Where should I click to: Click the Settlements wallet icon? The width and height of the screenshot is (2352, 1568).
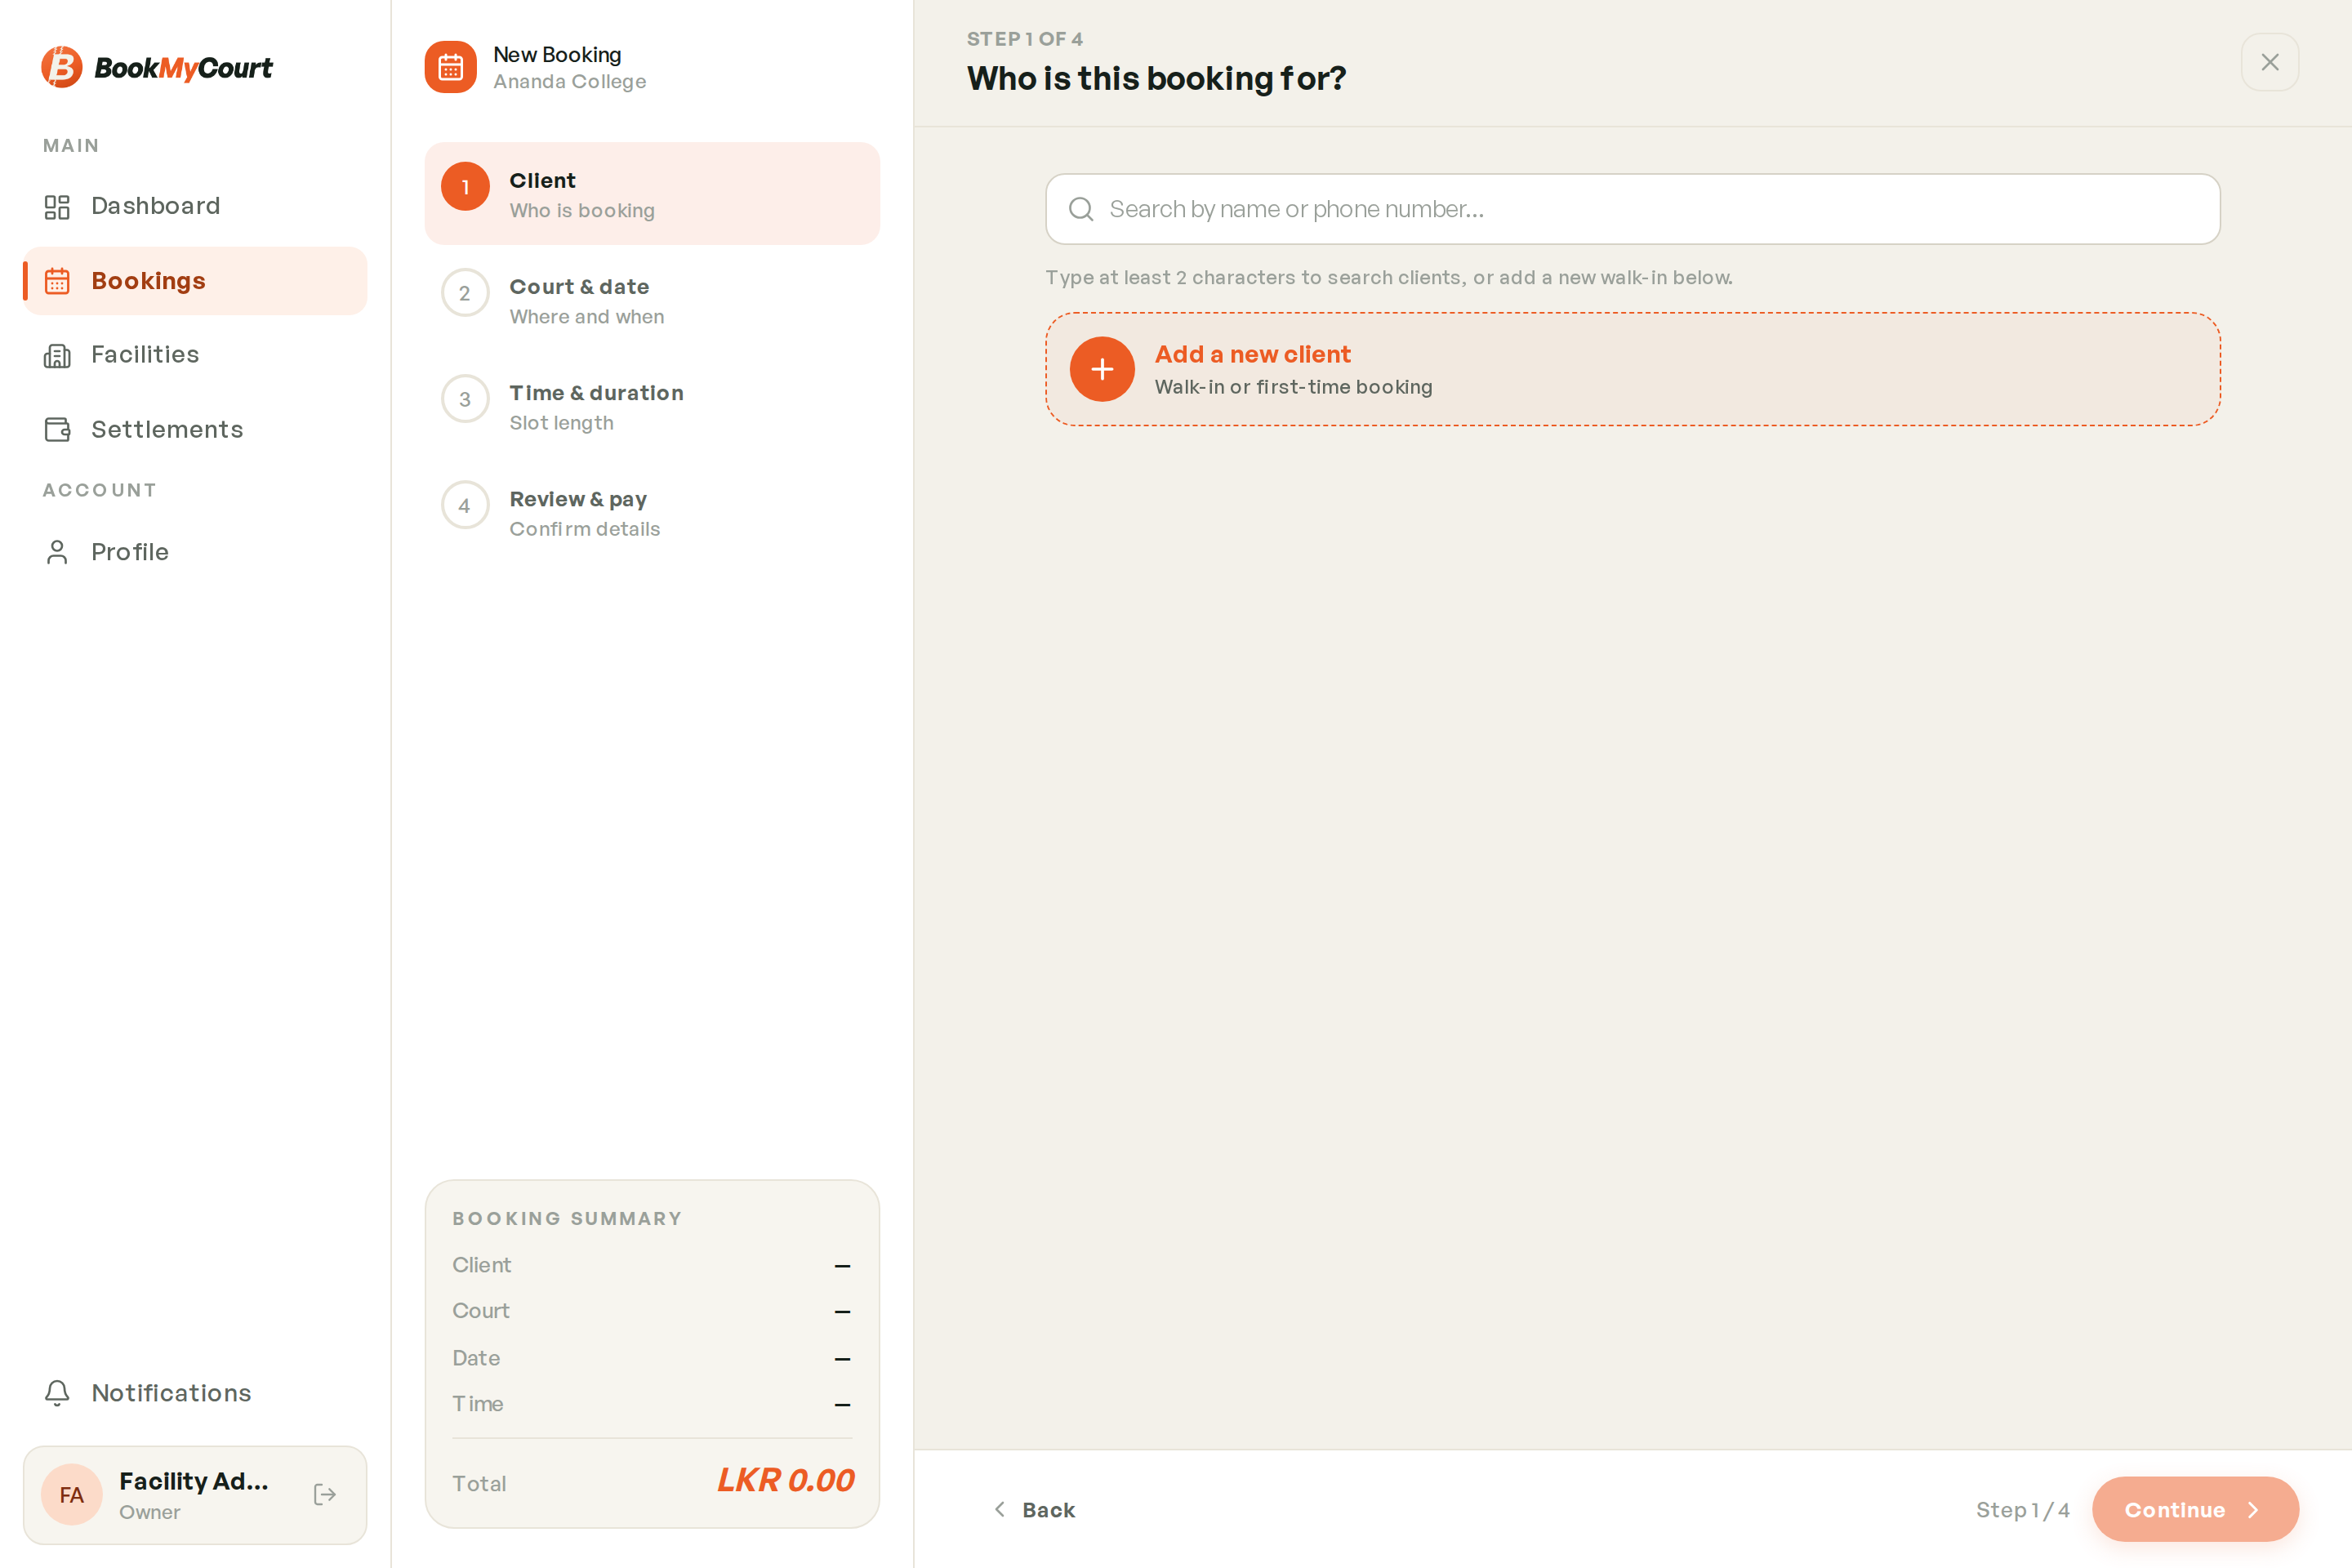[x=57, y=429]
